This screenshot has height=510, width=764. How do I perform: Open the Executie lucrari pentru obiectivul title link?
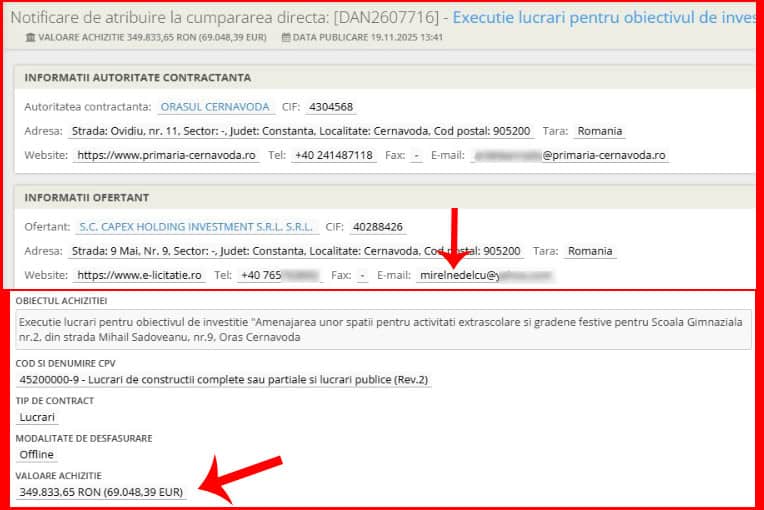click(x=604, y=18)
